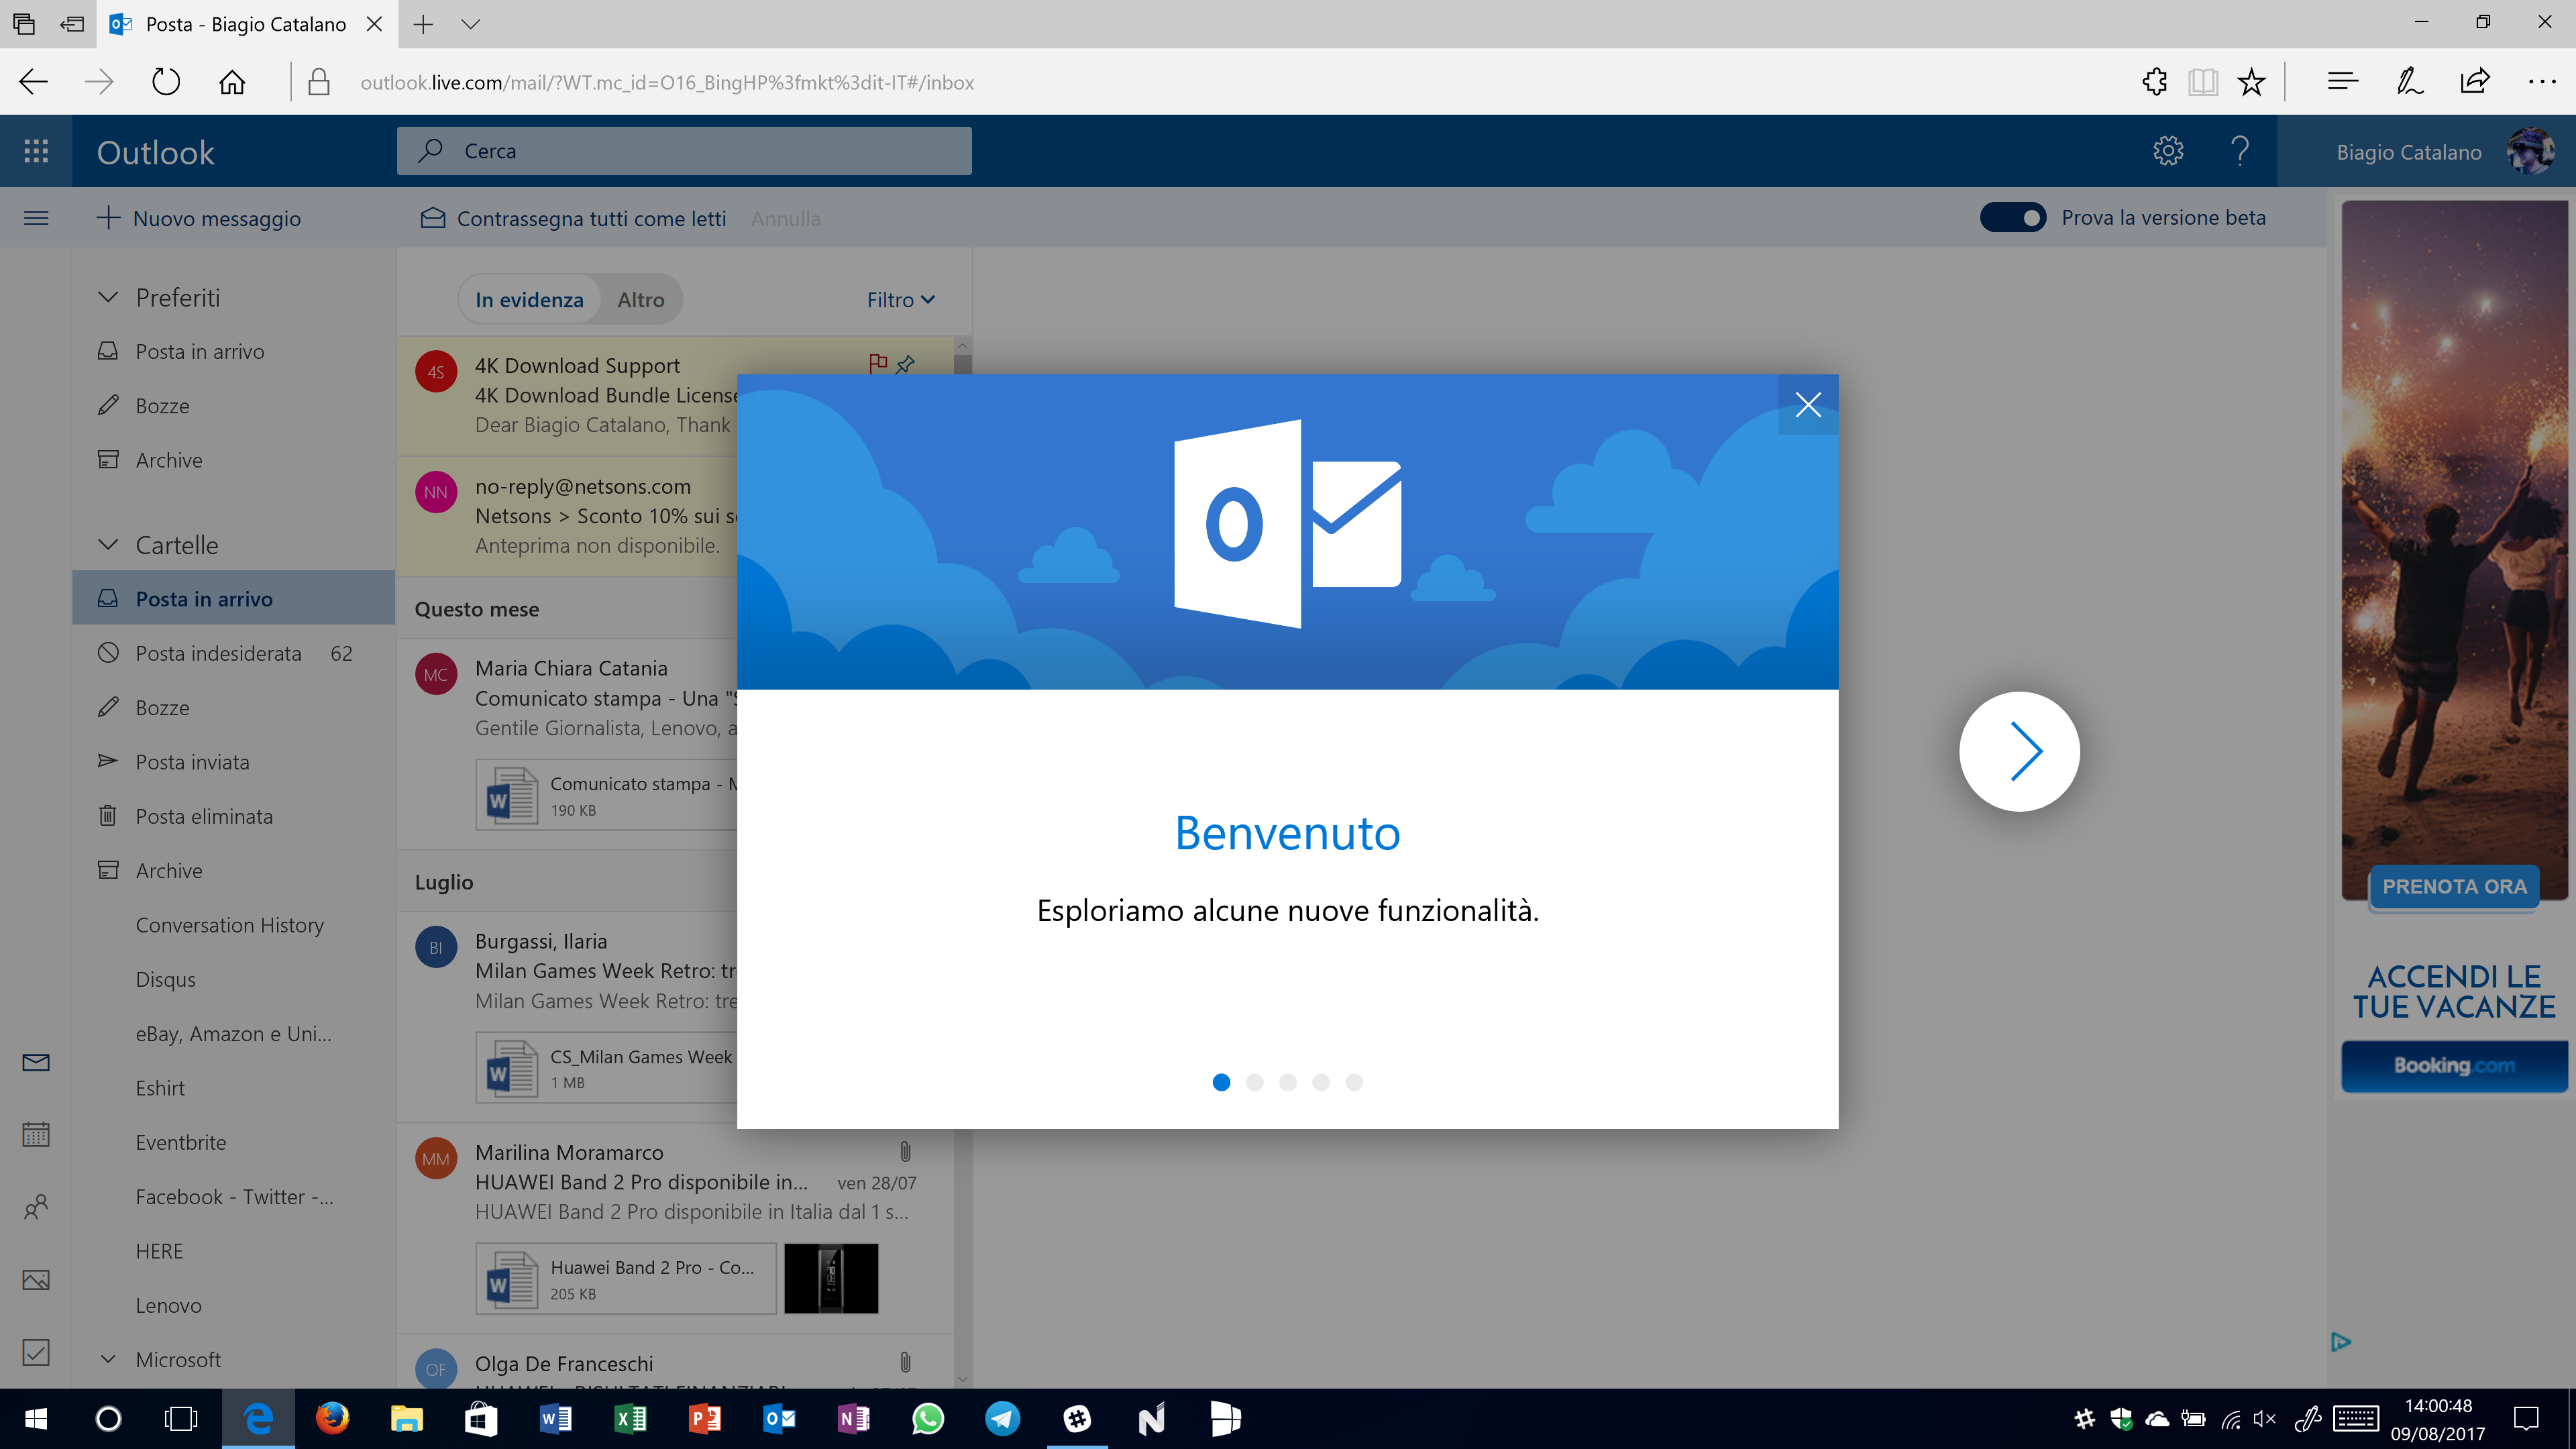
Task: Add page to favorites star icon
Action: 2251,82
